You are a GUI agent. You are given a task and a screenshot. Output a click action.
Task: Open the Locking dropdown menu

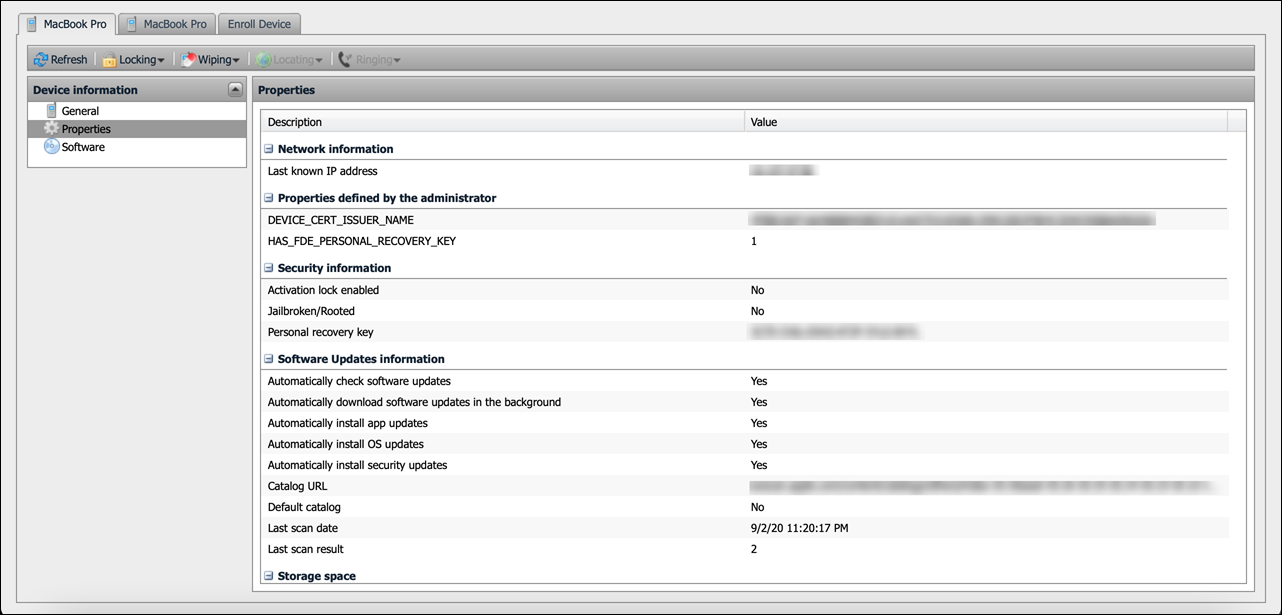[161, 61]
